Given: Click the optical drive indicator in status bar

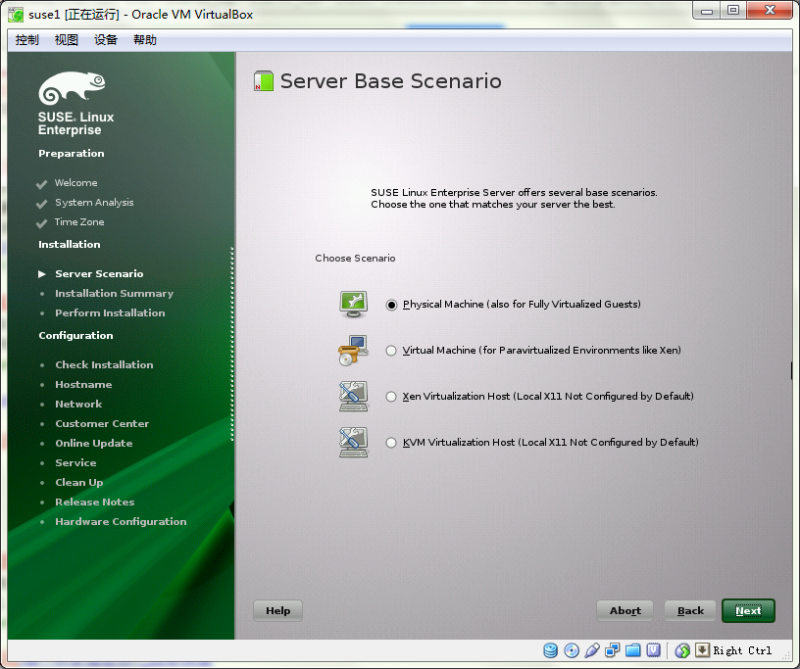Looking at the screenshot, I should coord(571,650).
